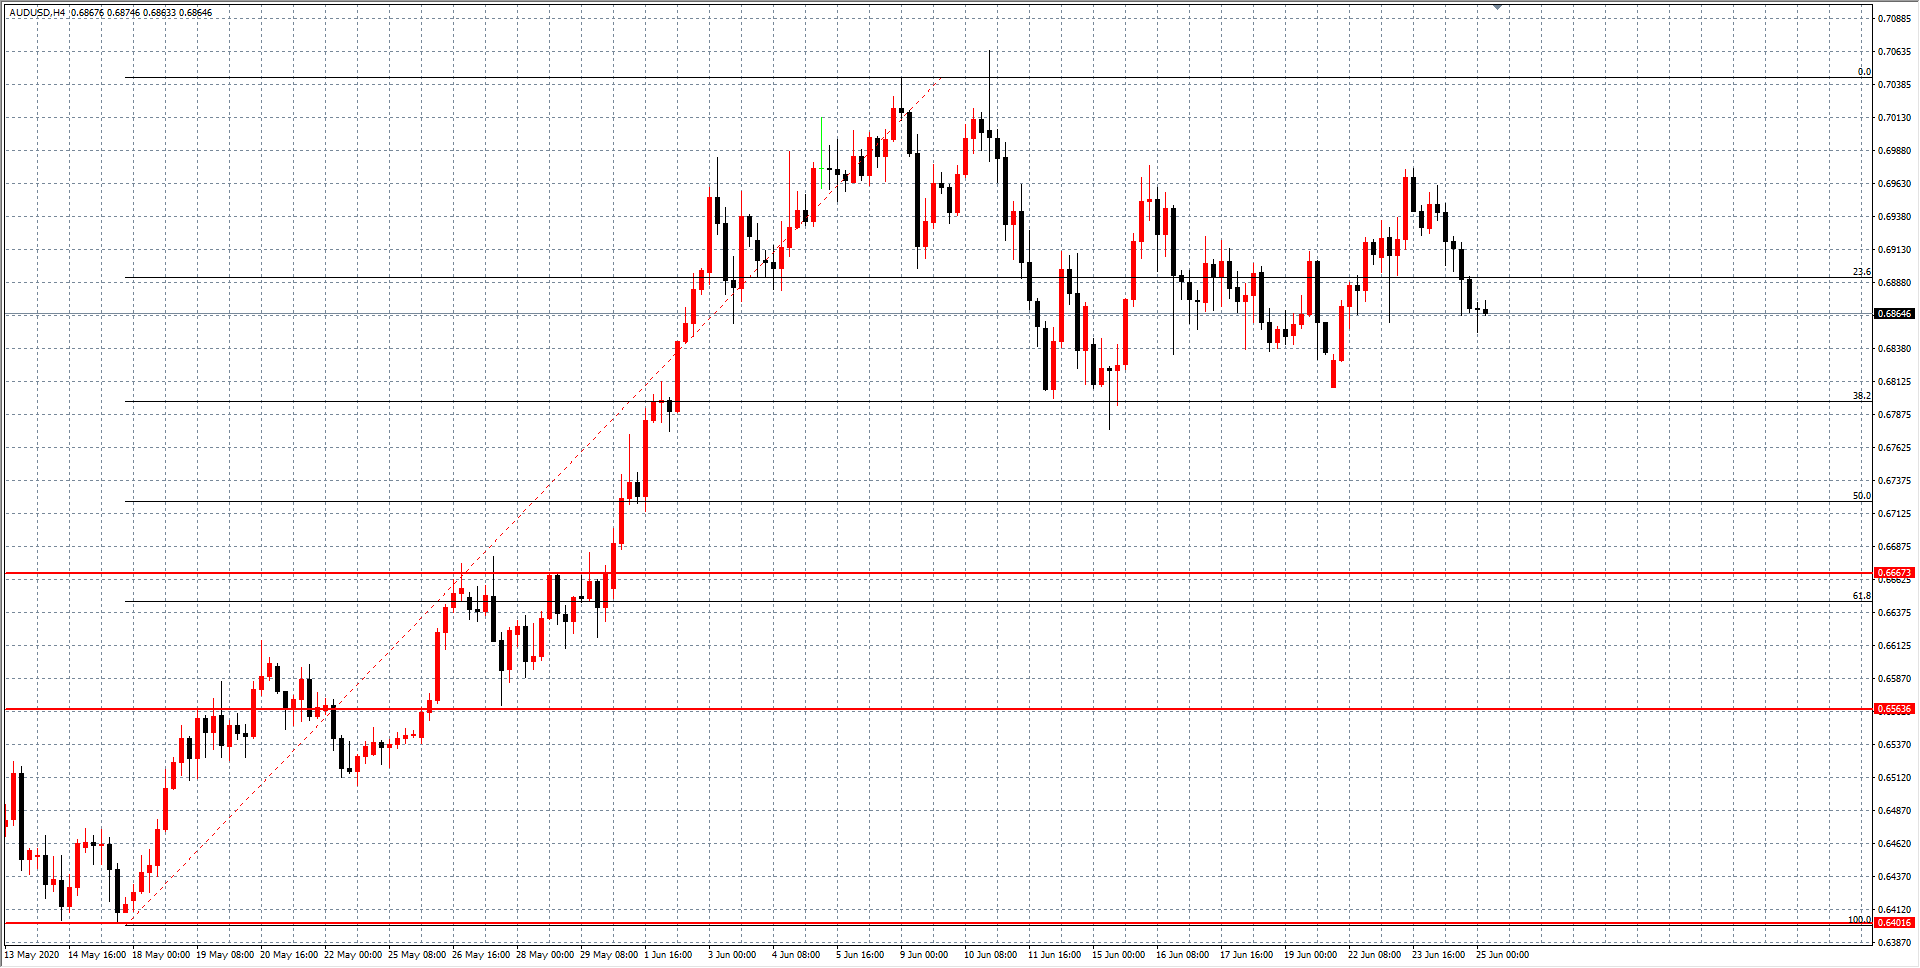Click the 0.68380 price axis label
The width and height of the screenshot is (1920, 968).
1894,349
